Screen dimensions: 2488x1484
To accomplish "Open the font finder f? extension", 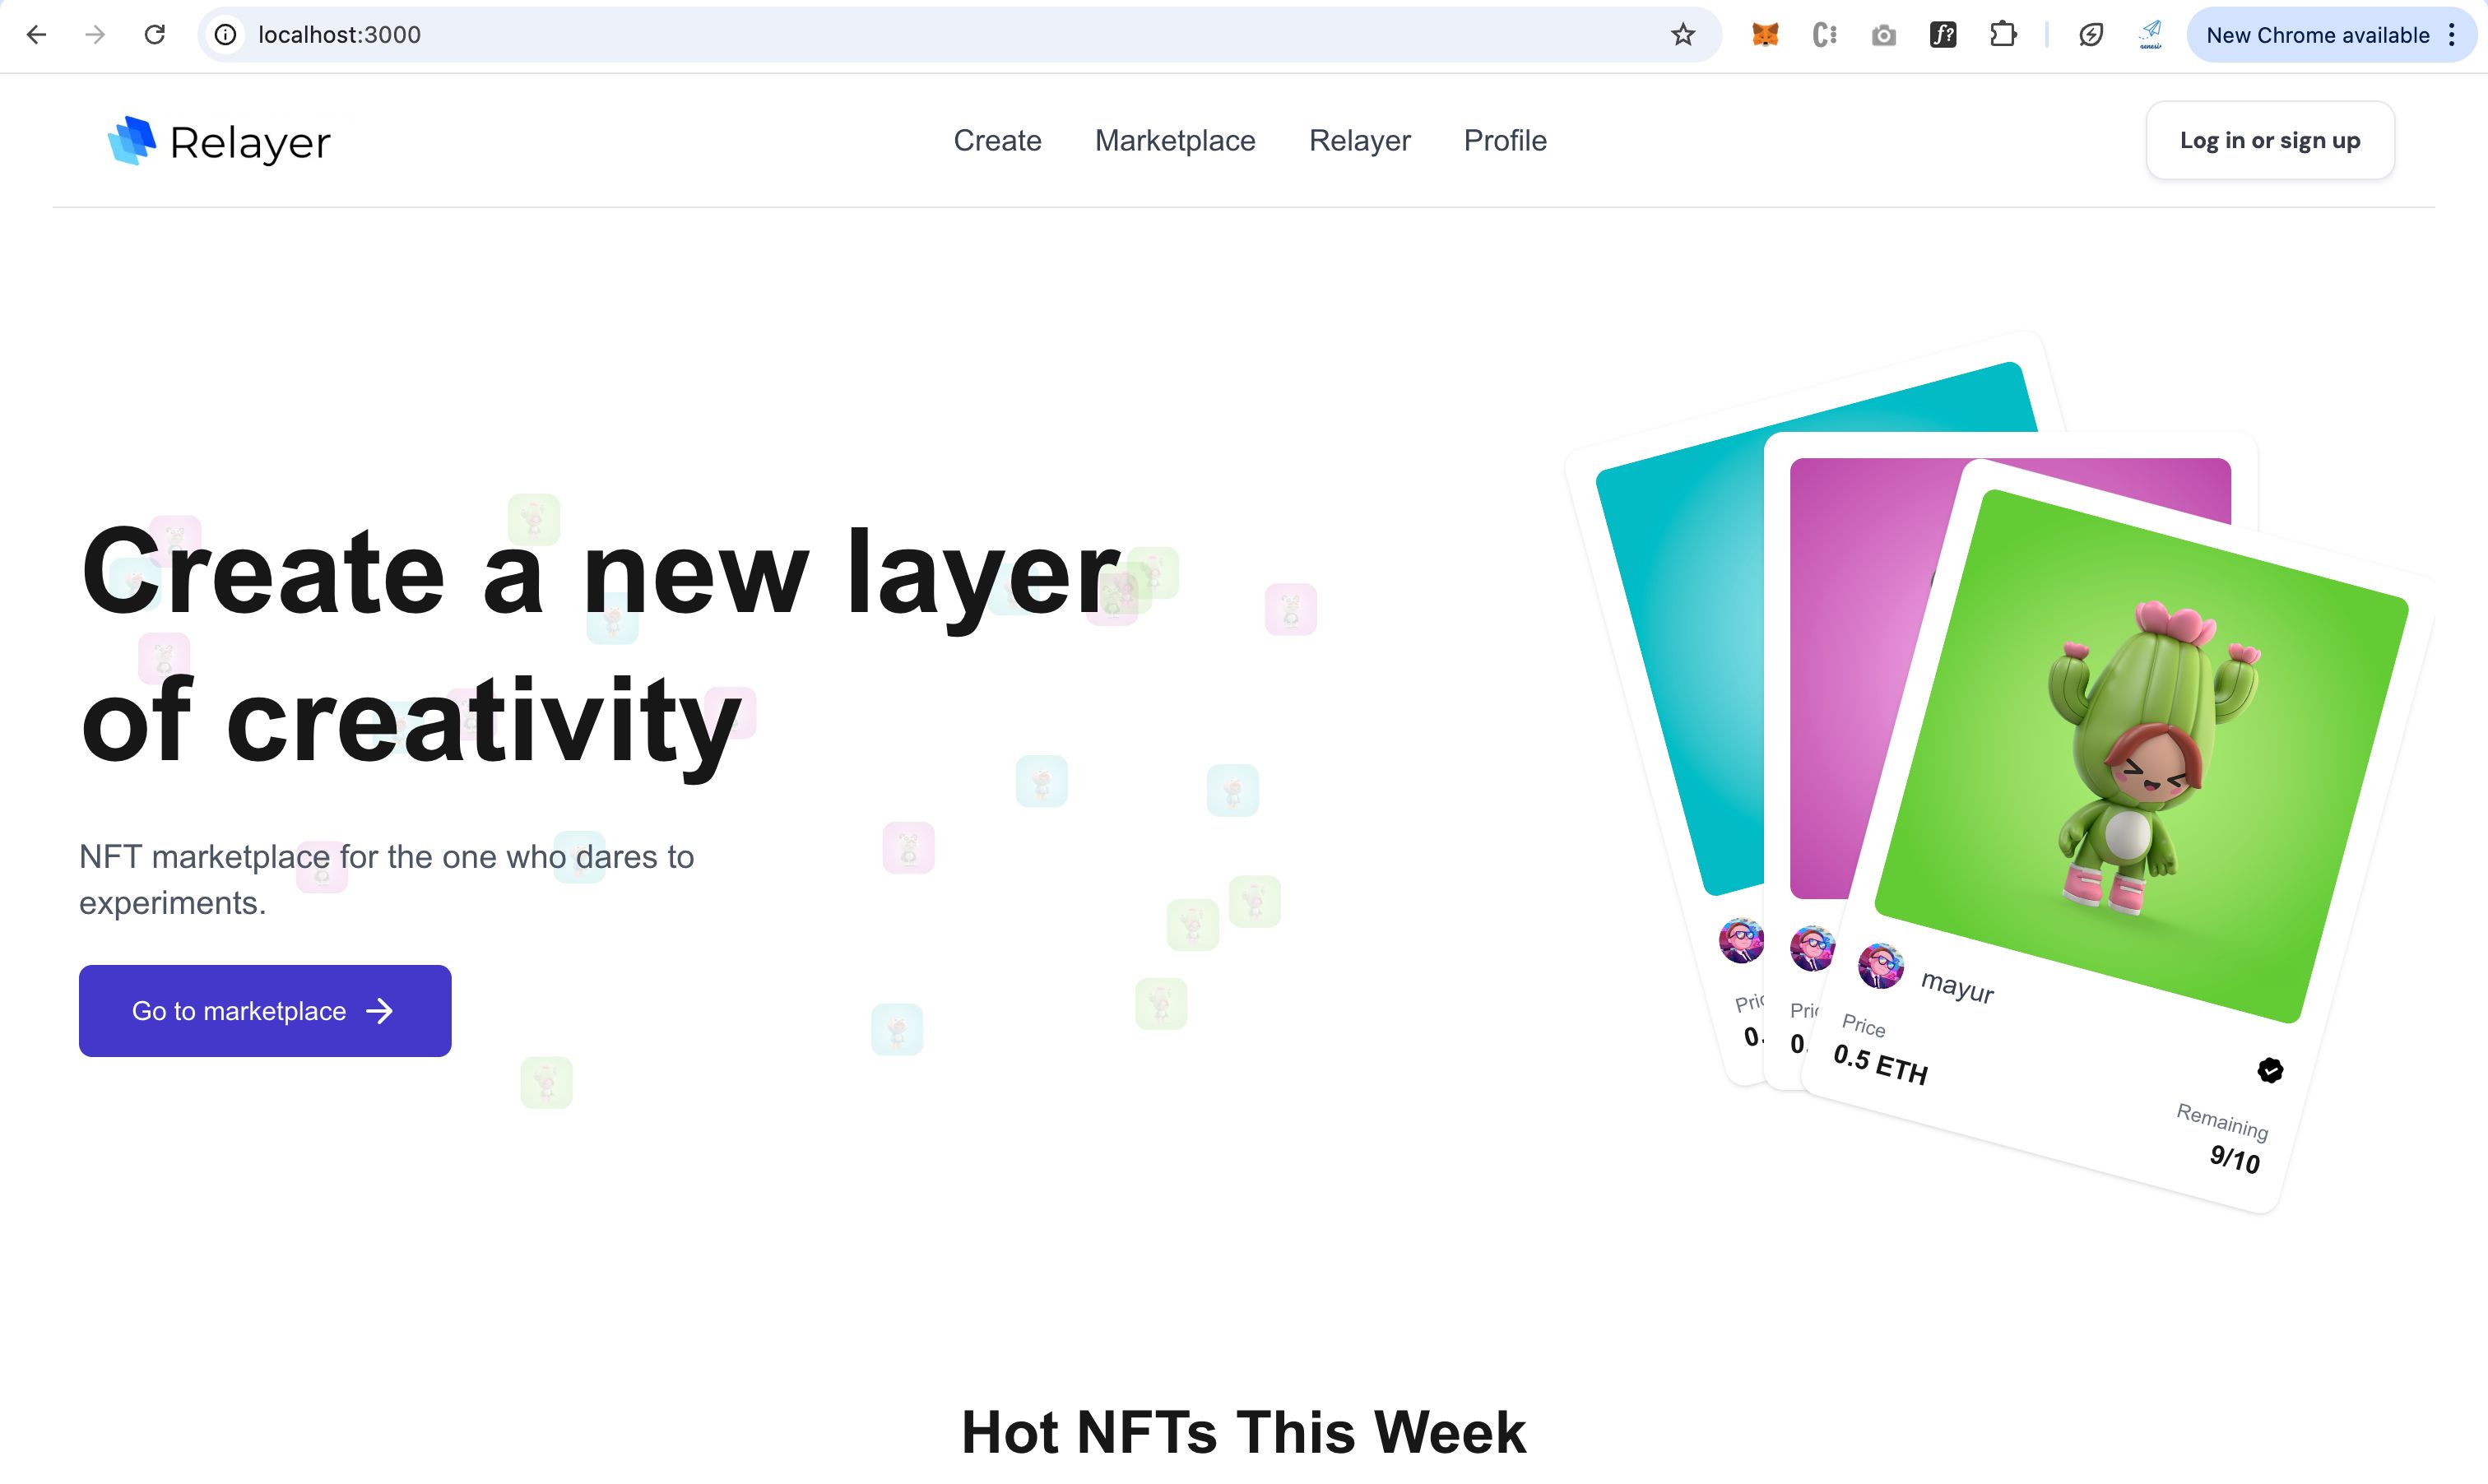I will pos(1942,35).
